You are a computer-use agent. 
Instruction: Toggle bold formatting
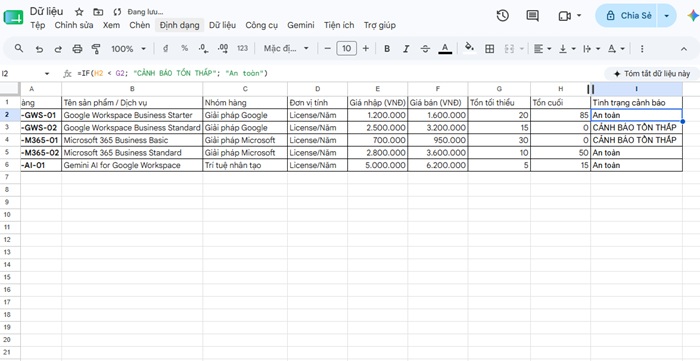[387, 49]
